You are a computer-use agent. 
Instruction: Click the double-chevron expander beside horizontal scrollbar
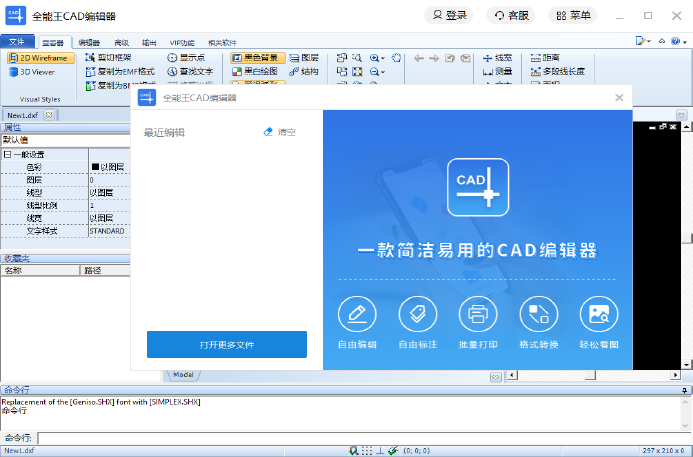[x=494, y=376]
